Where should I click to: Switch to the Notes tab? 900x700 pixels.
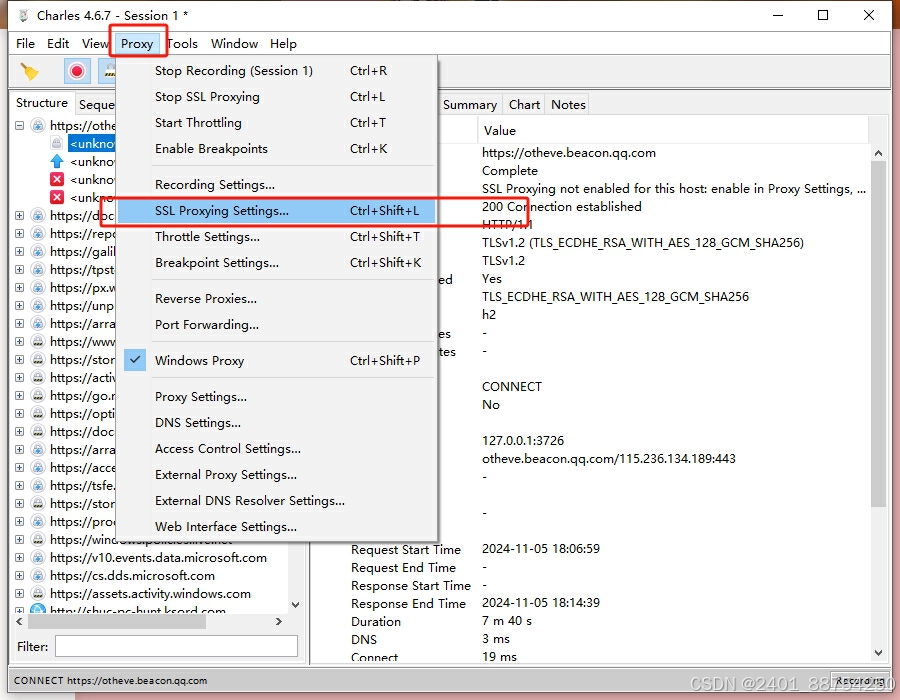coord(568,105)
